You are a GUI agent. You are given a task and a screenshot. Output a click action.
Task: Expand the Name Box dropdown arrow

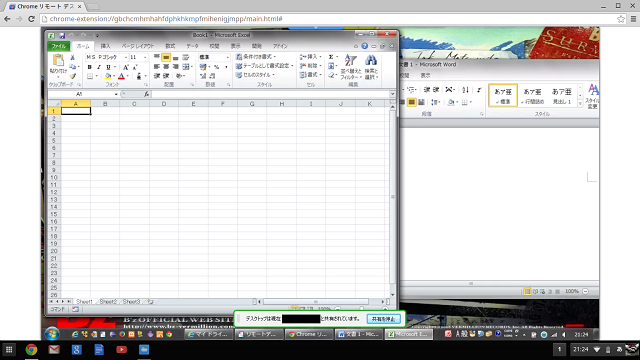(x=116, y=94)
